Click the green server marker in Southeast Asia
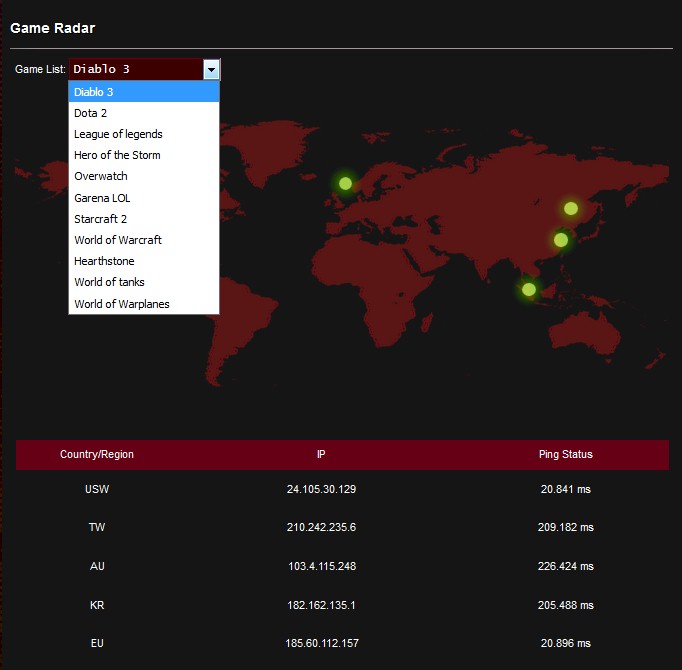Viewport: 682px width, 670px height. coord(528,289)
